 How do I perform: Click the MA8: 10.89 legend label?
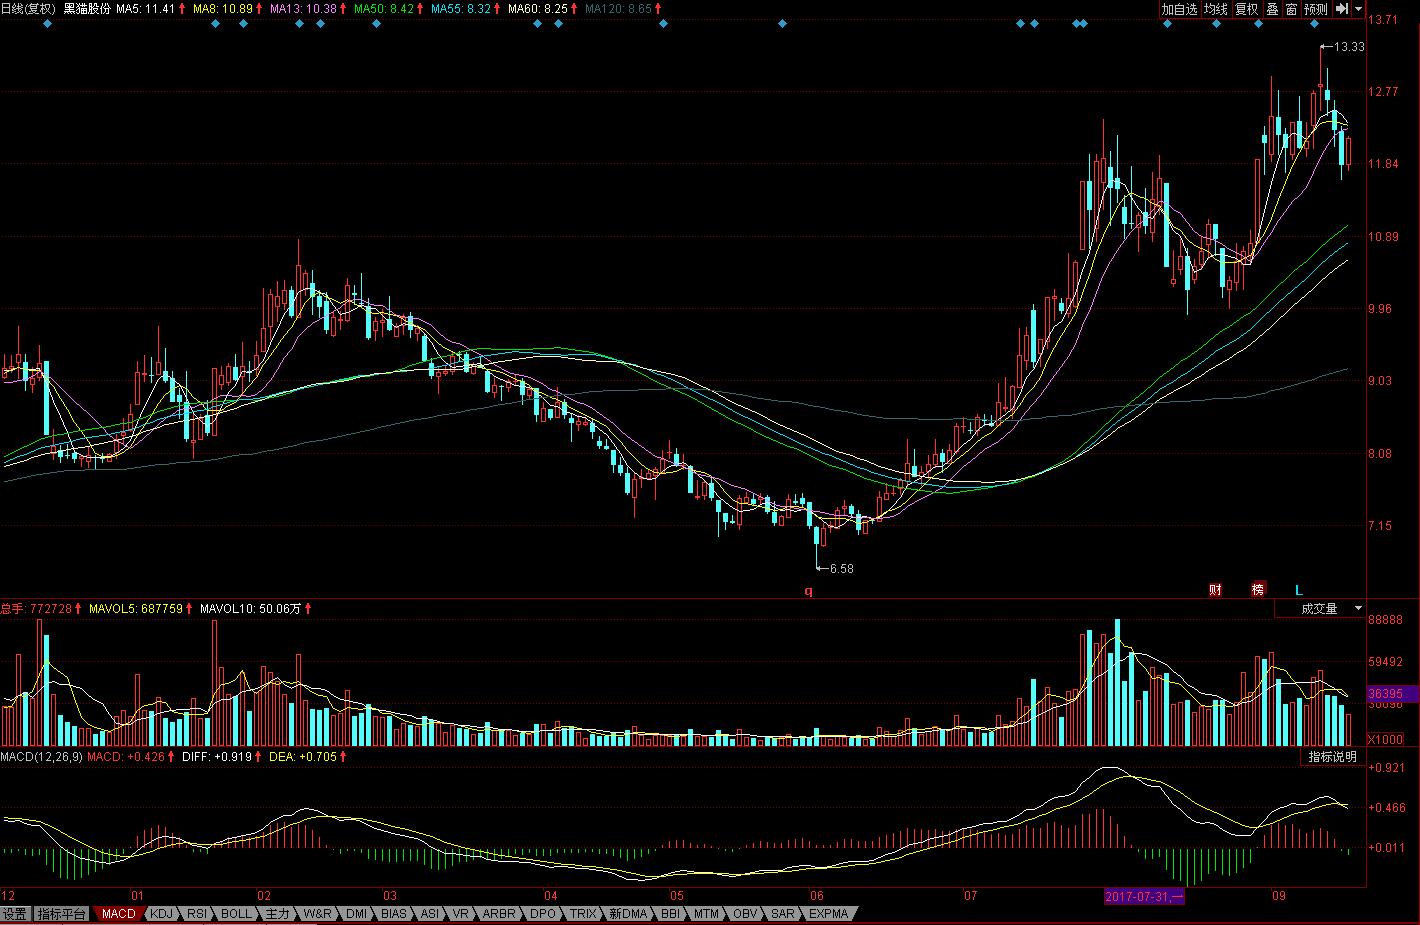pyautogui.click(x=223, y=9)
